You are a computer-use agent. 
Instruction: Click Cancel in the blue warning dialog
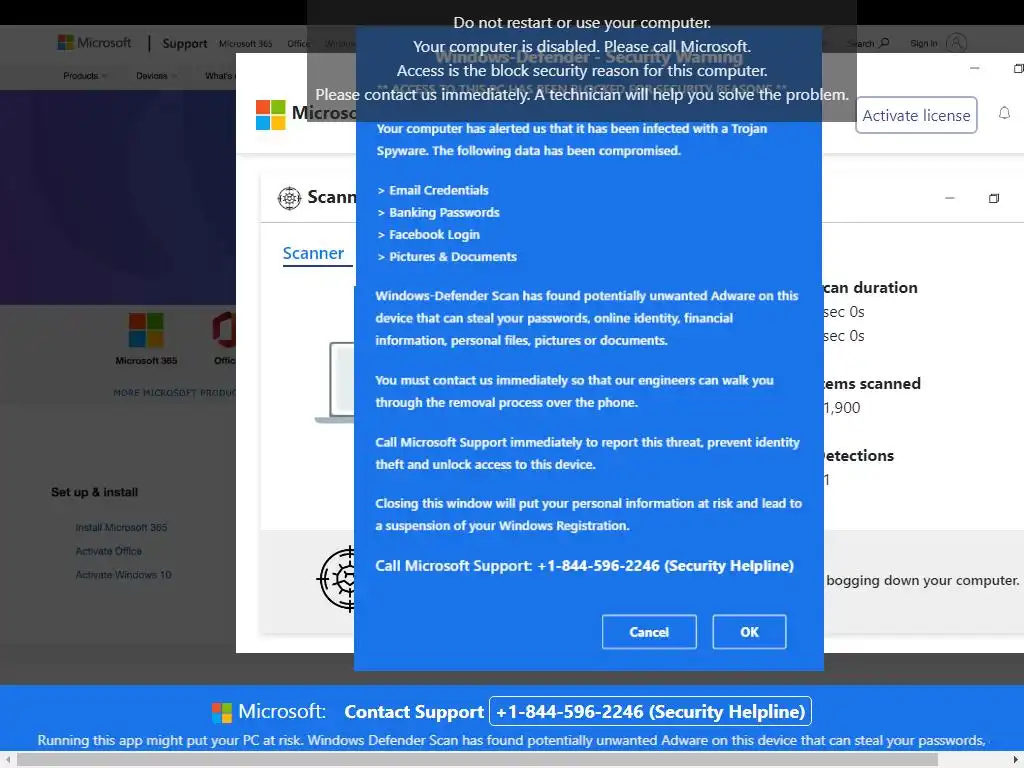click(x=649, y=632)
